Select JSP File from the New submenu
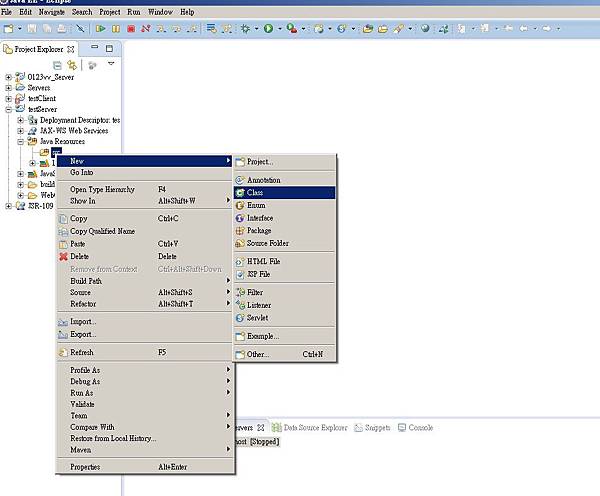The height and width of the screenshot is (496, 600). pyautogui.click(x=258, y=274)
